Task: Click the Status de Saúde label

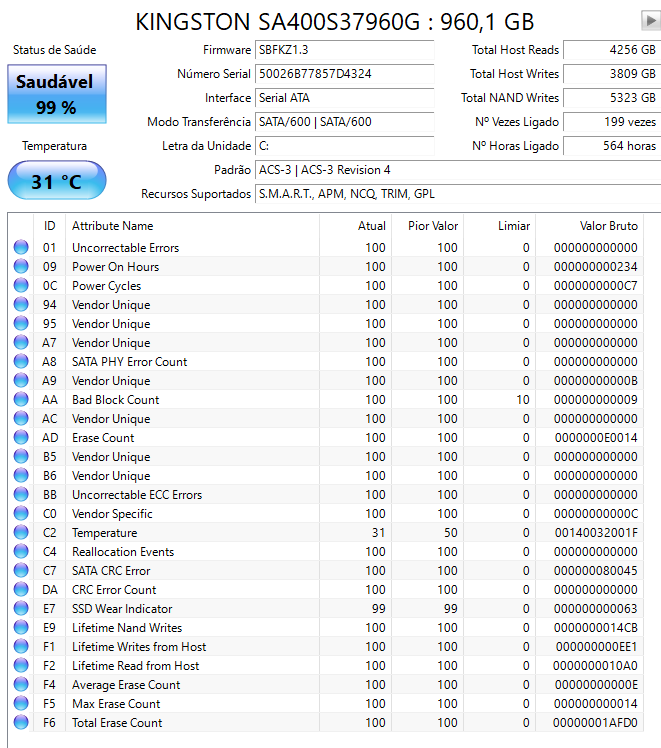Action: pyautogui.click(x=54, y=50)
